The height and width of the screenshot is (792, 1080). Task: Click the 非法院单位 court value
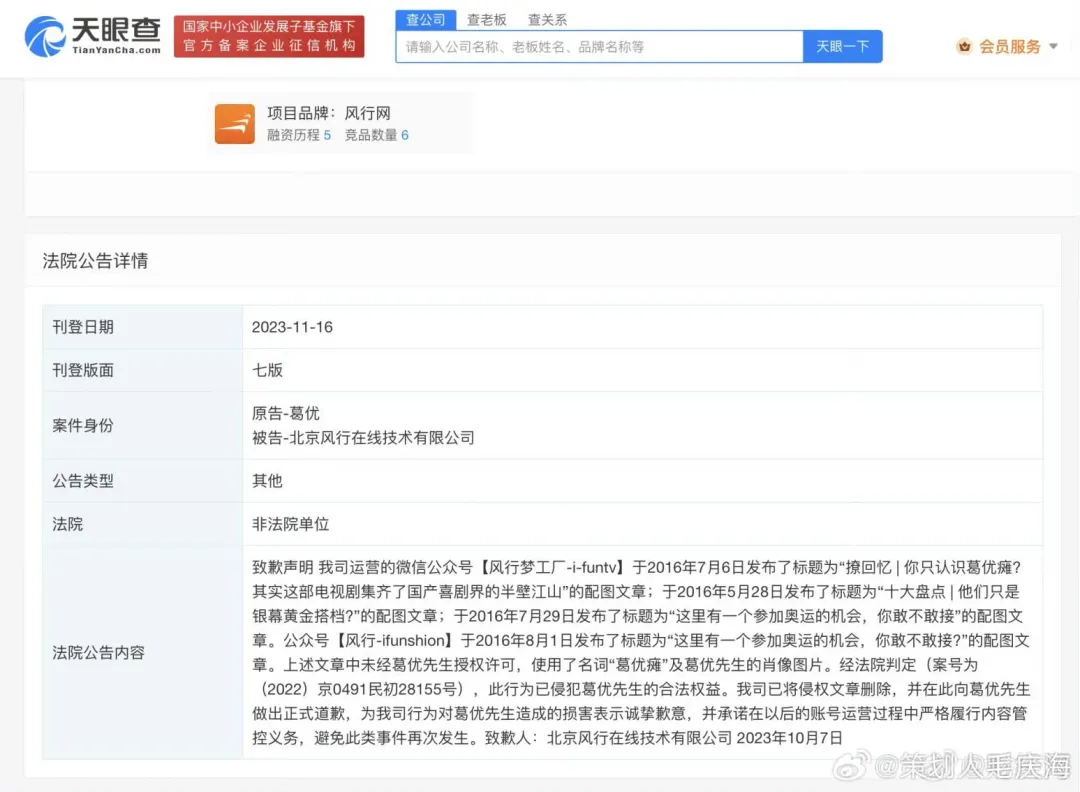291,524
